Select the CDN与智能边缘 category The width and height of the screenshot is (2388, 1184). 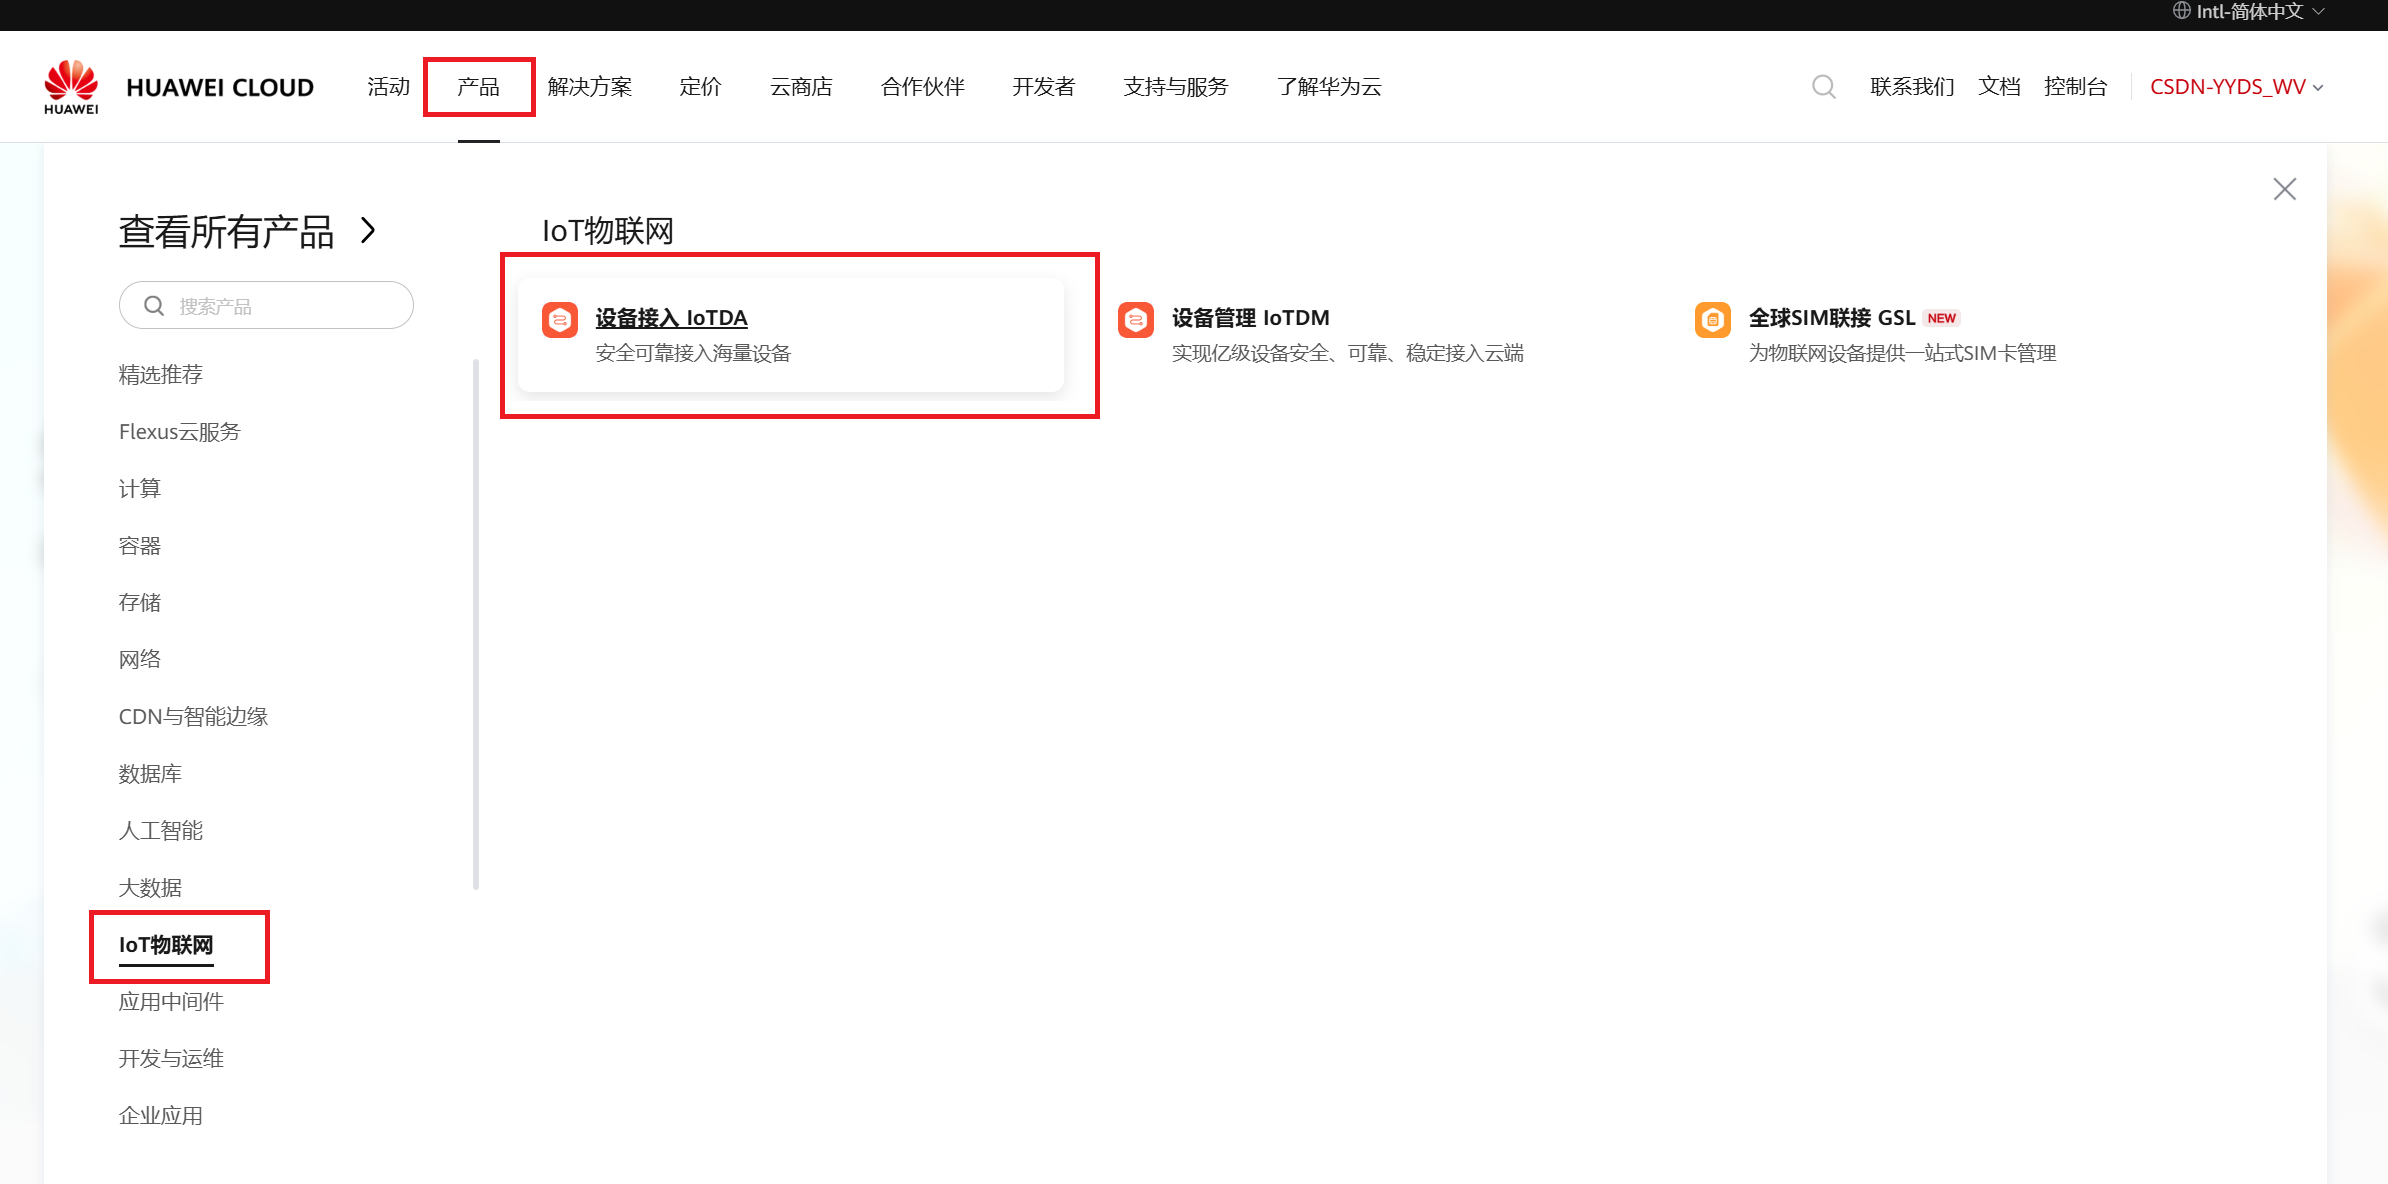pyautogui.click(x=194, y=717)
